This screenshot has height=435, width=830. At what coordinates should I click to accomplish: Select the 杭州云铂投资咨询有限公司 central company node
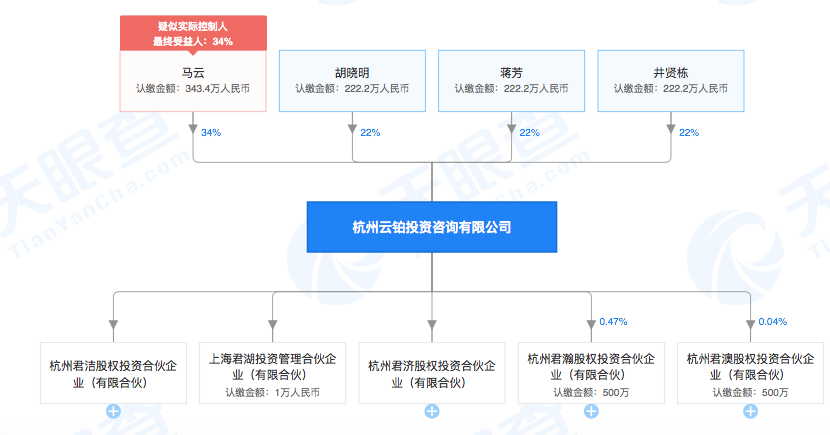pyautogui.click(x=432, y=227)
